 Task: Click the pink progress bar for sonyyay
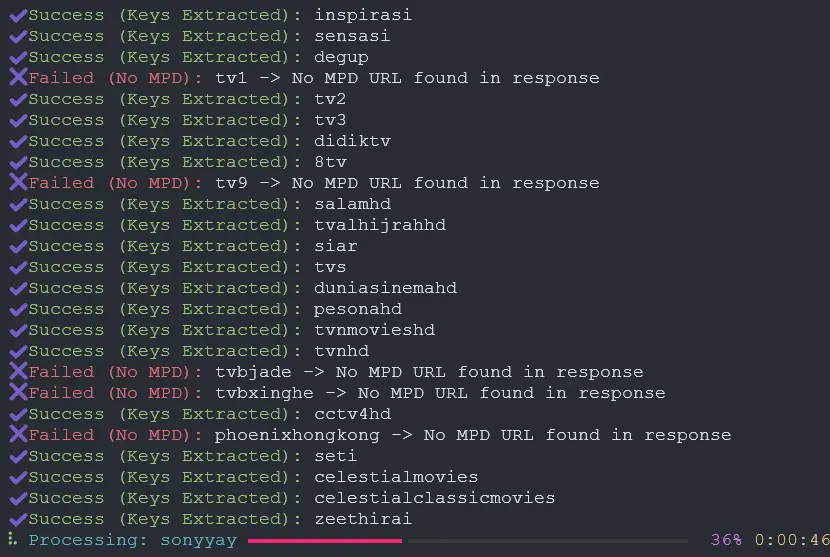(x=324, y=541)
